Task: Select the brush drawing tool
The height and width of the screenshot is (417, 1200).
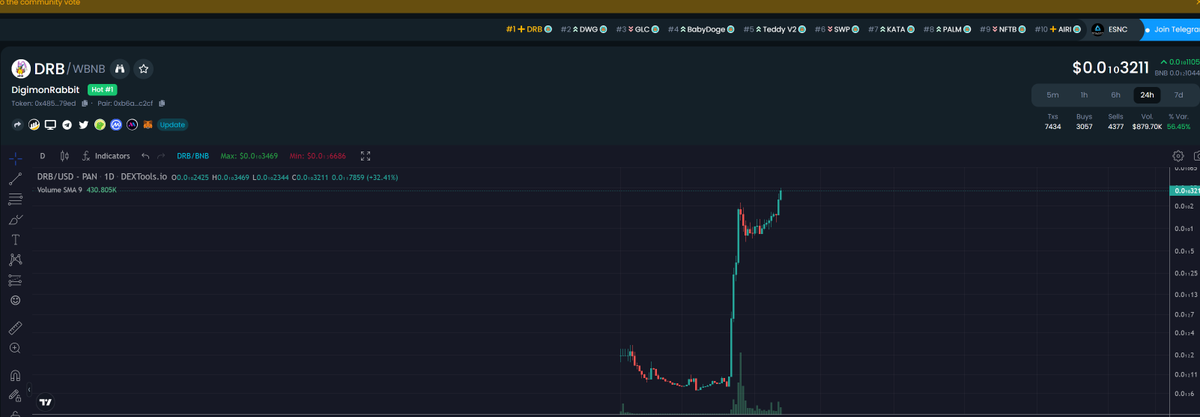Action: point(15,219)
